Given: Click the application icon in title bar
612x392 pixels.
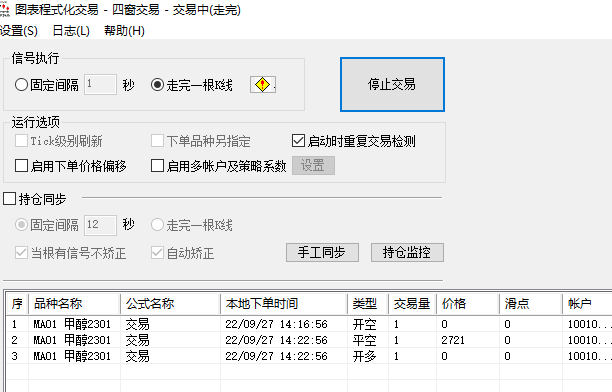Looking at the screenshot, I should click(x=4, y=9).
